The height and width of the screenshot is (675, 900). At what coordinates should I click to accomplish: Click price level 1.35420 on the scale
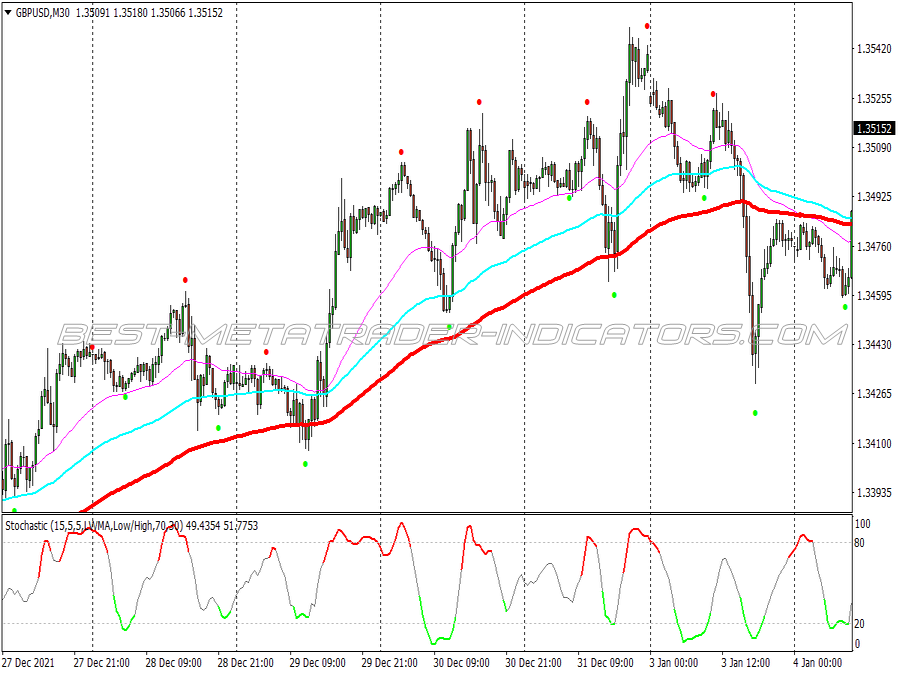[x=874, y=49]
